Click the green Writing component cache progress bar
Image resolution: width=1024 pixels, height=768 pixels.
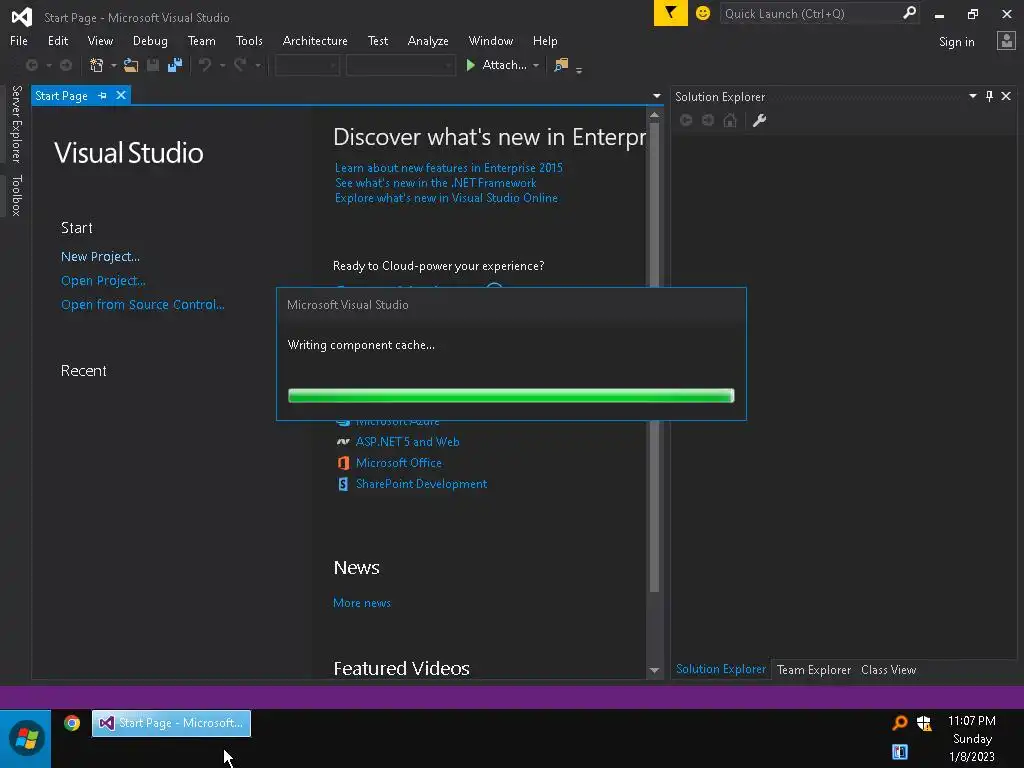point(511,395)
